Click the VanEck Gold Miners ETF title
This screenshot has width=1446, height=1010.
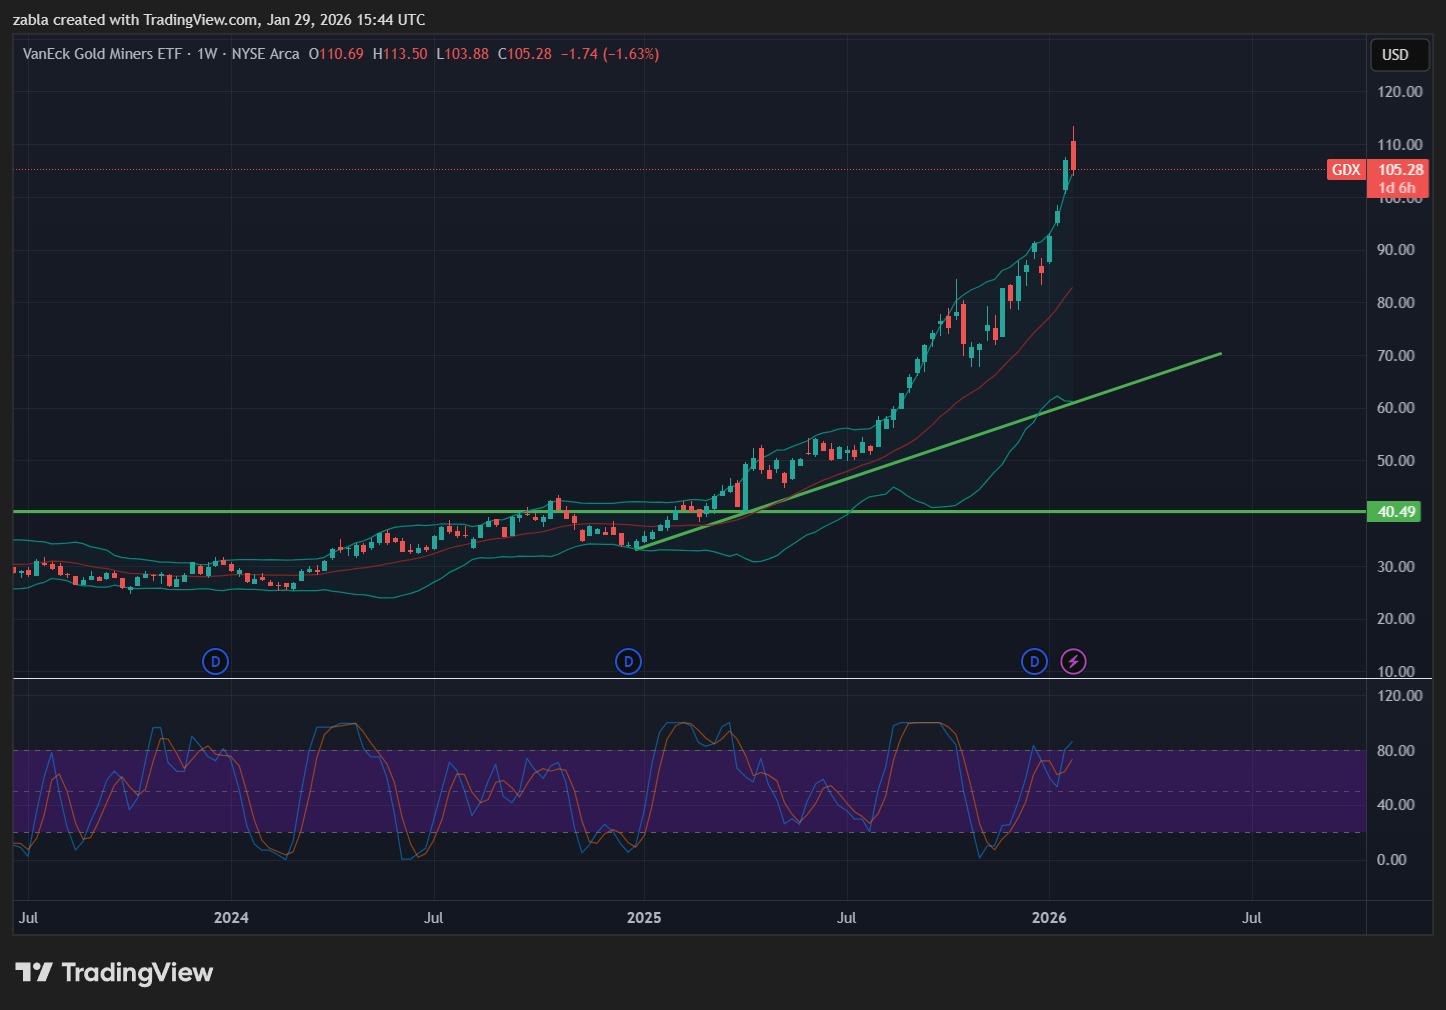(x=102, y=54)
